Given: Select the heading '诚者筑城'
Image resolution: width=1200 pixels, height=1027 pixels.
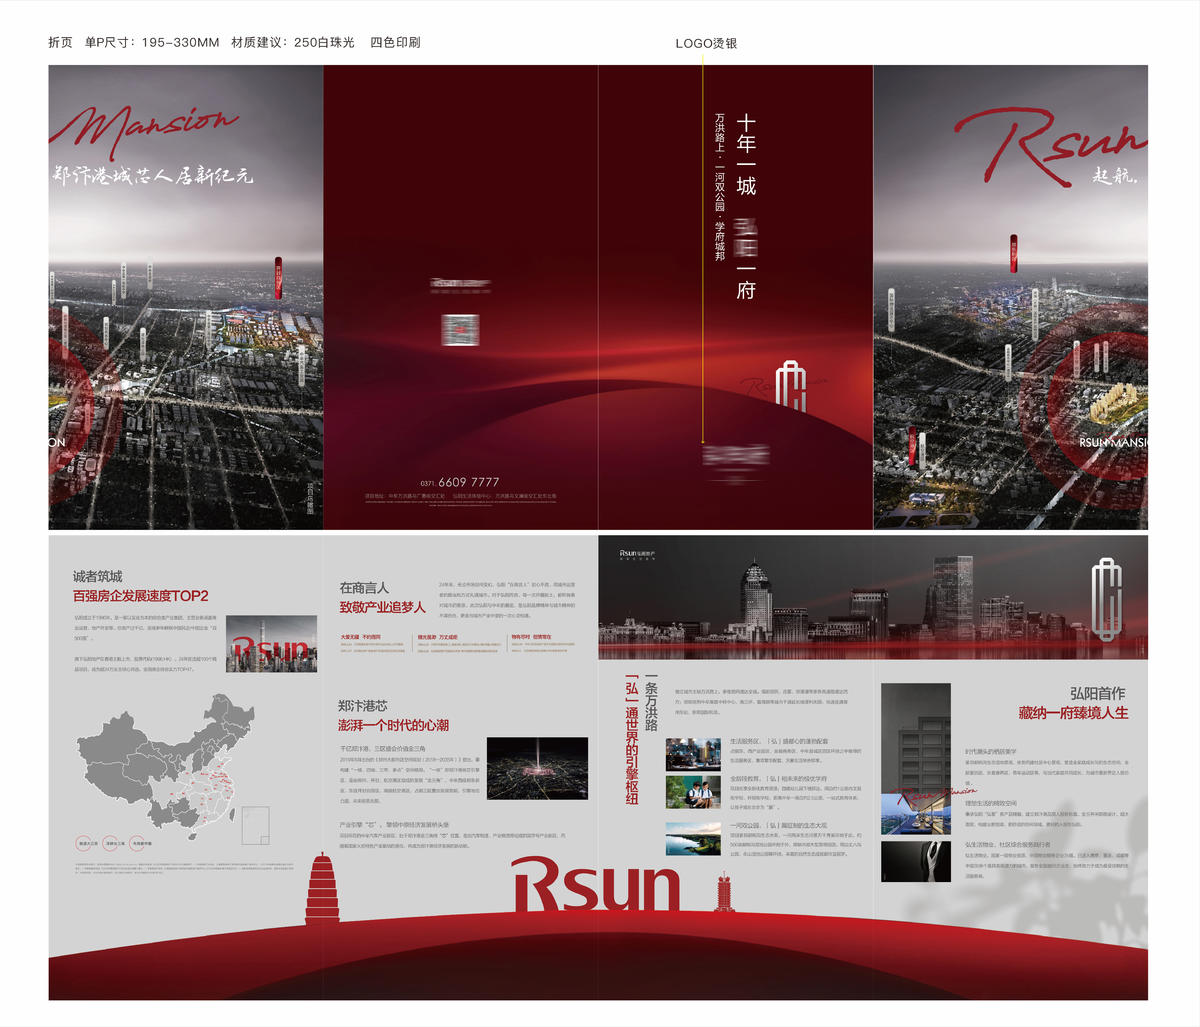Looking at the screenshot, I should [x=97, y=576].
